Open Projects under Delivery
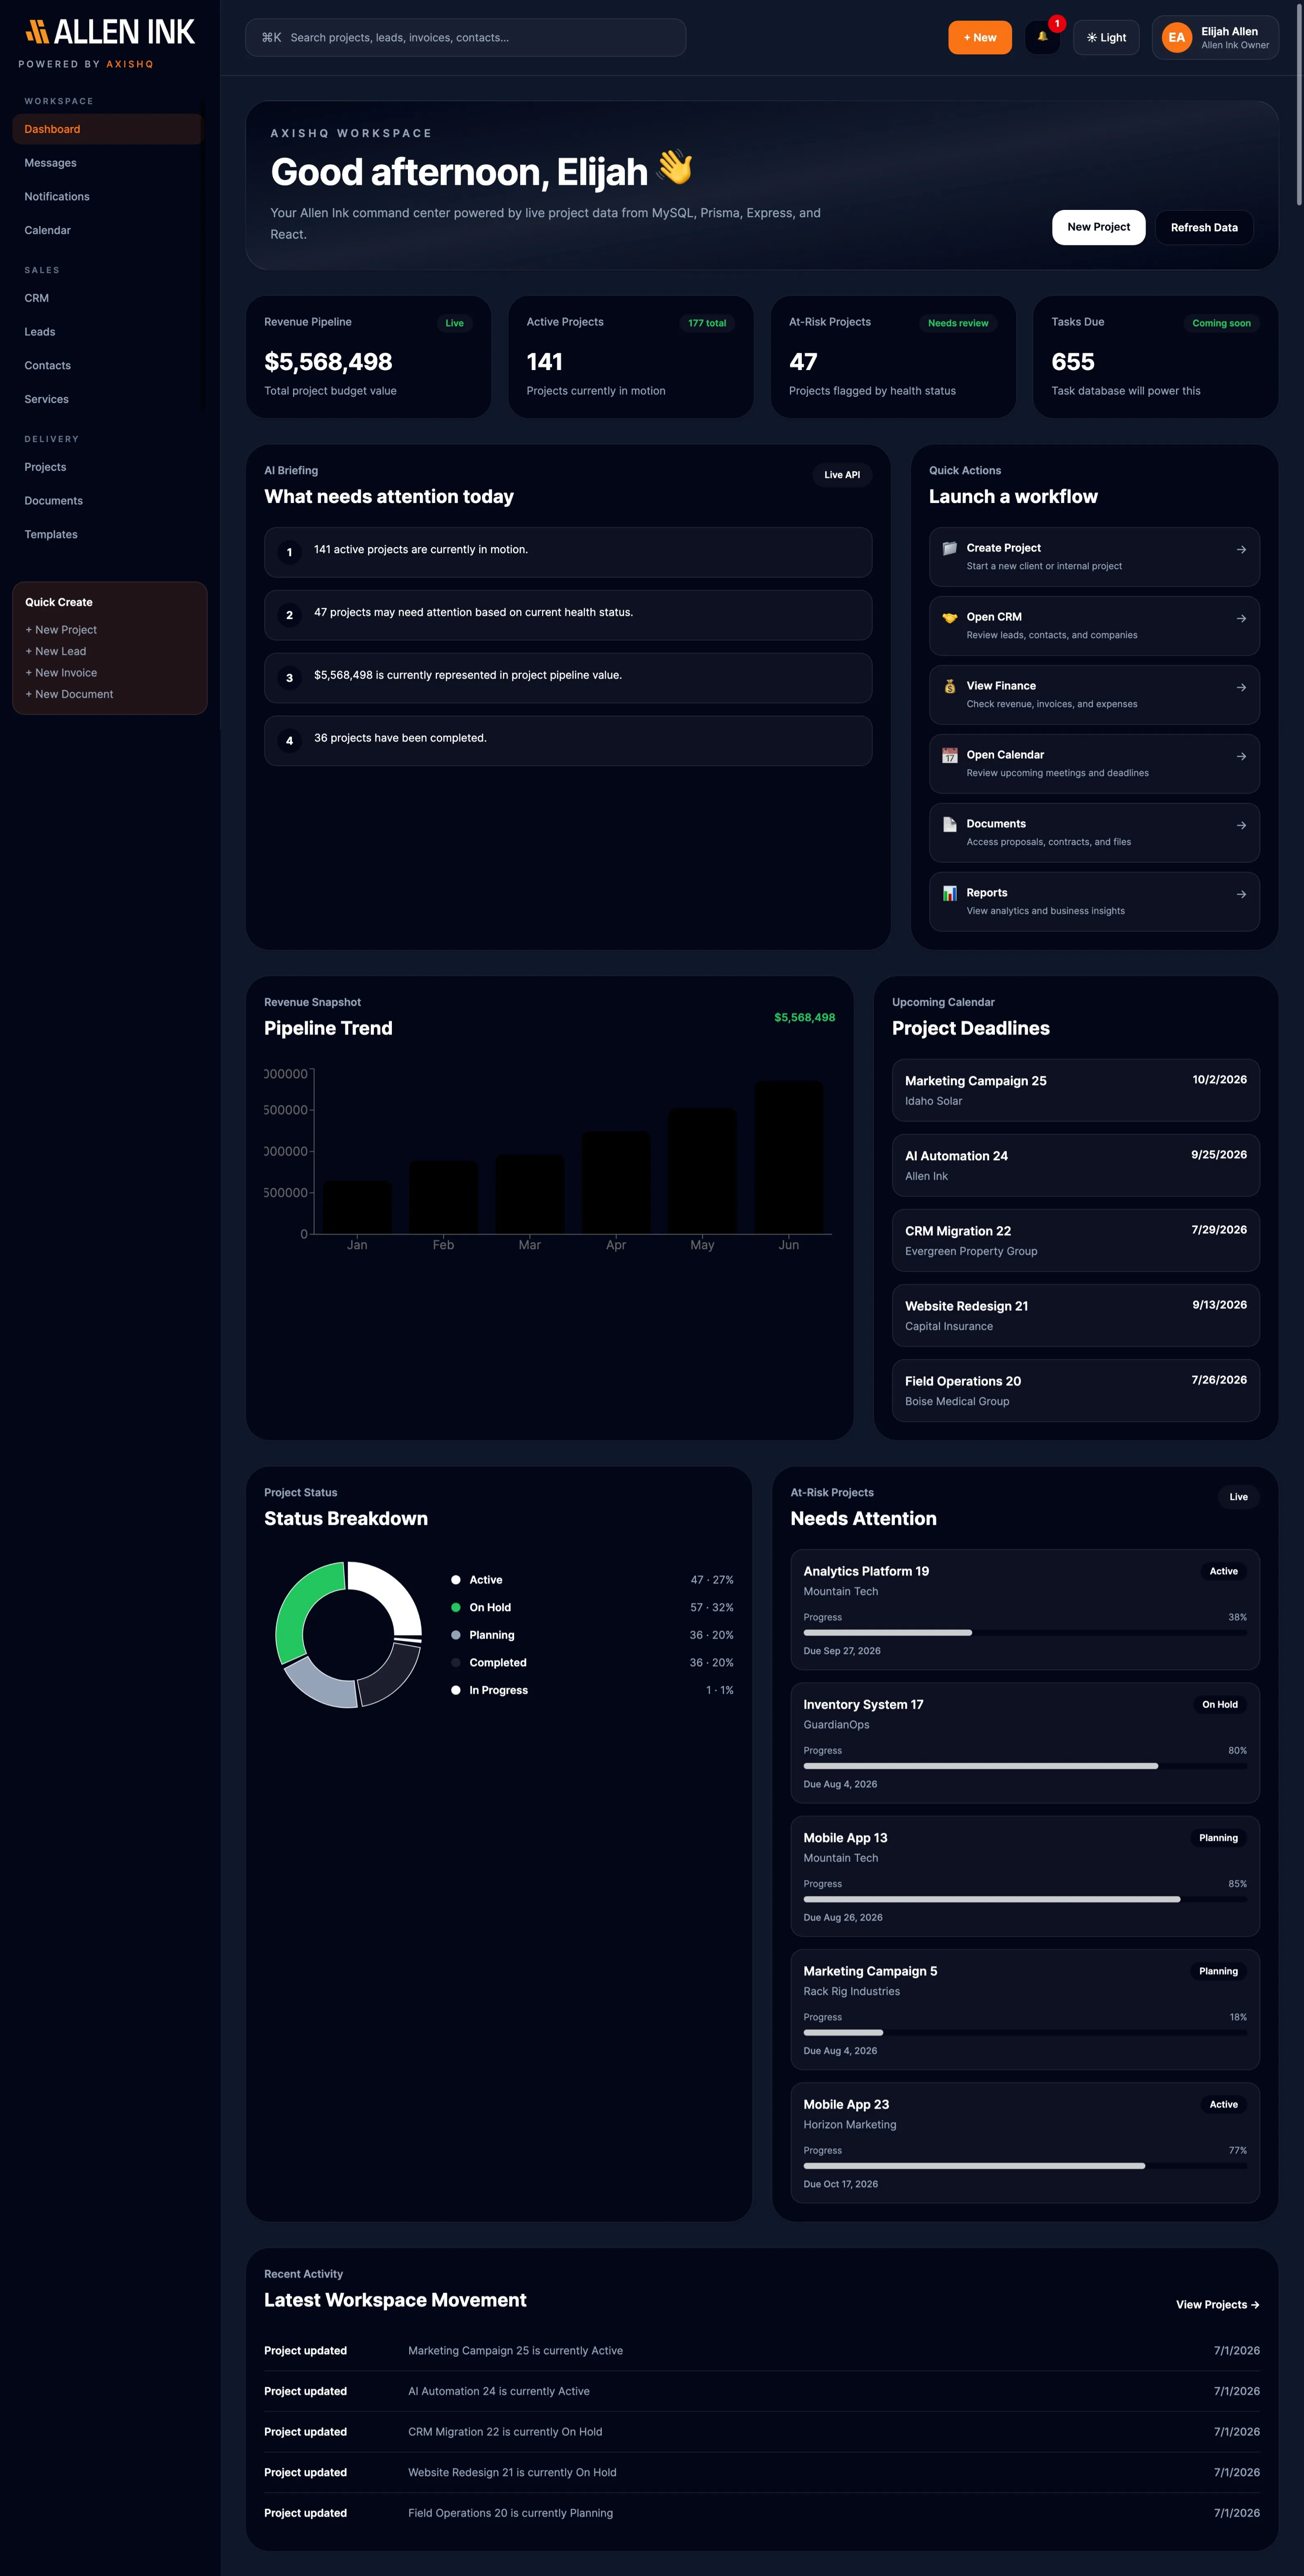 coord(107,467)
